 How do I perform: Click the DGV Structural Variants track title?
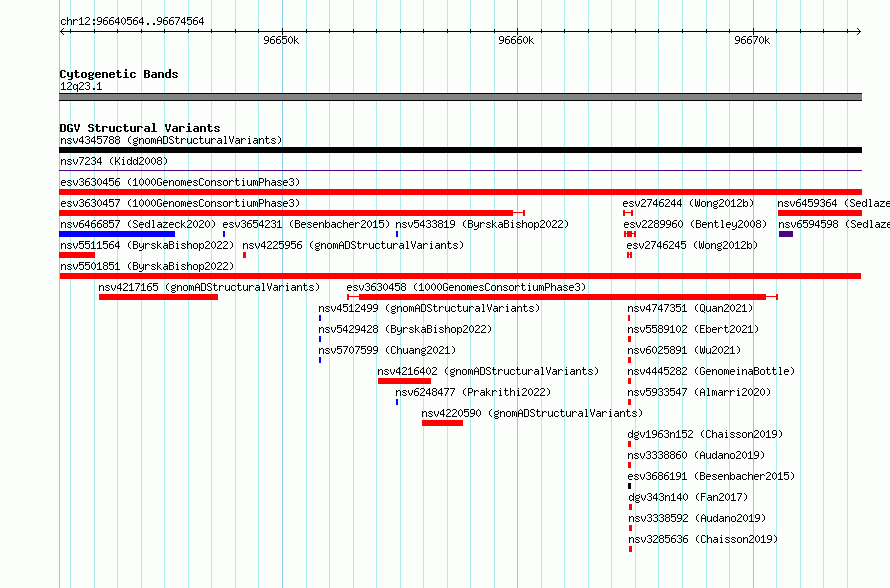(140, 128)
